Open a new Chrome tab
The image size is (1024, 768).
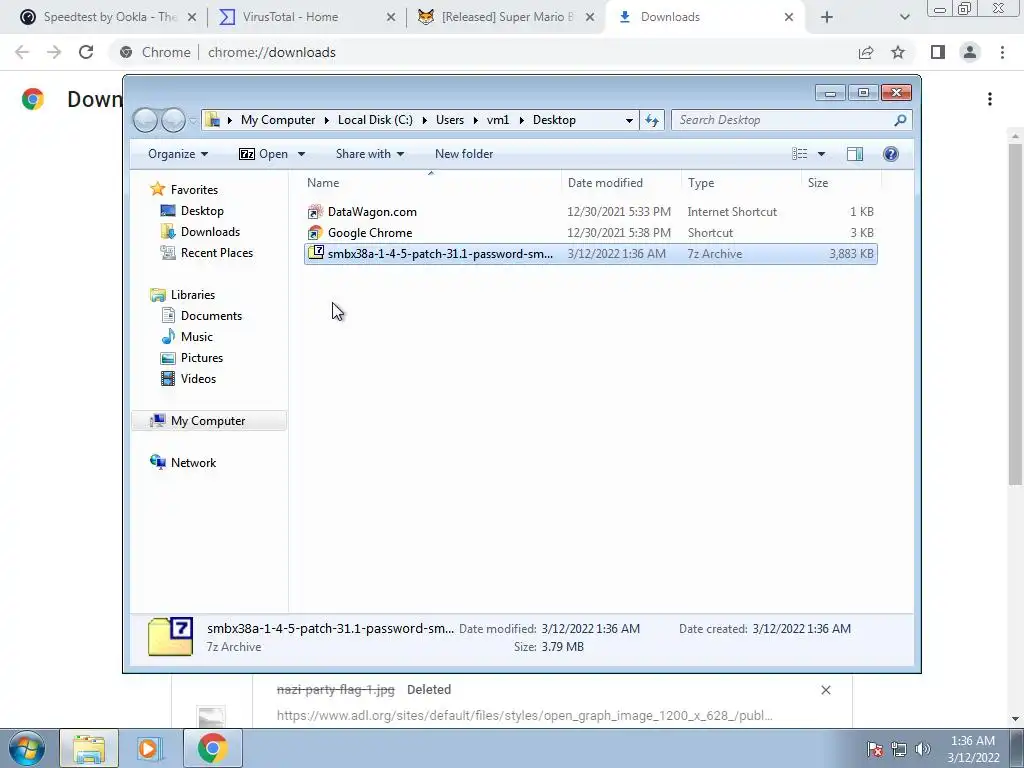tap(827, 17)
